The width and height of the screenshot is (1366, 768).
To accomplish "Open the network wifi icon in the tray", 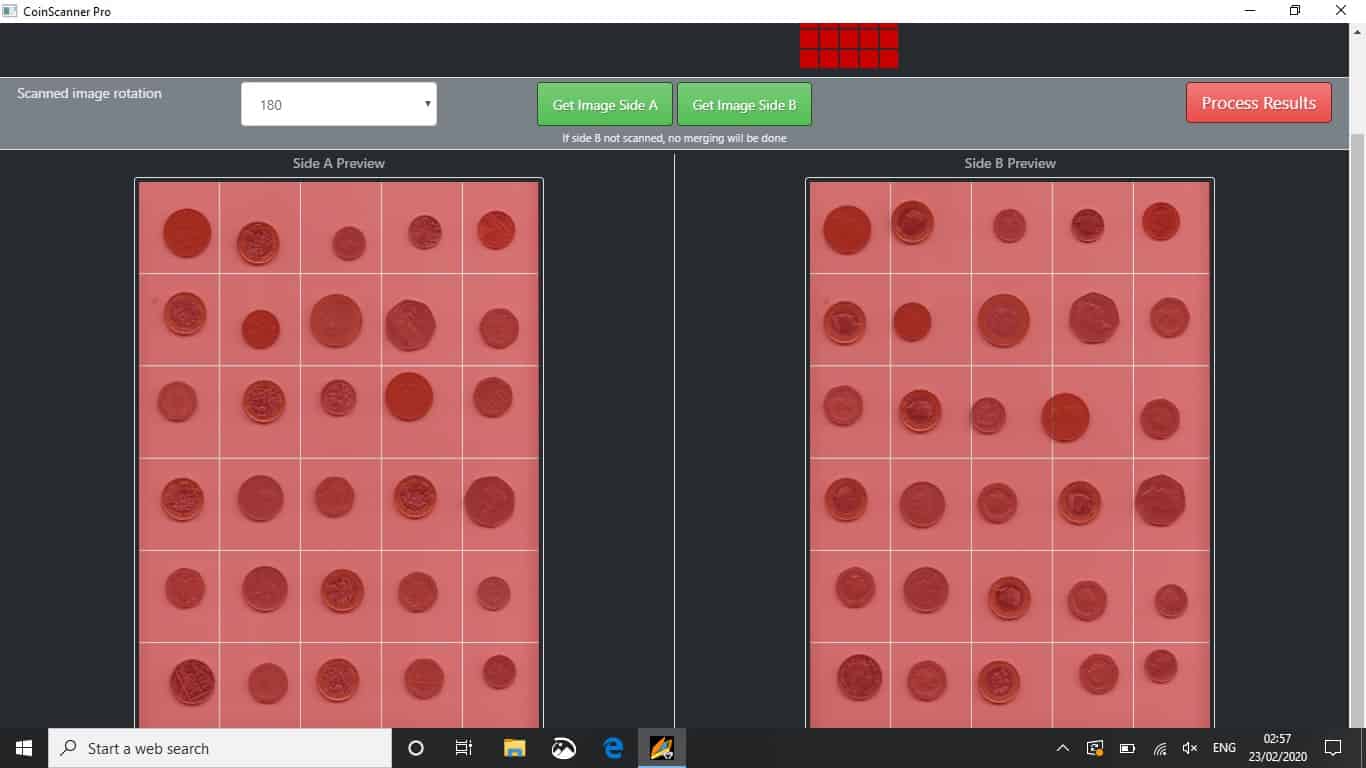I will click(x=1160, y=748).
